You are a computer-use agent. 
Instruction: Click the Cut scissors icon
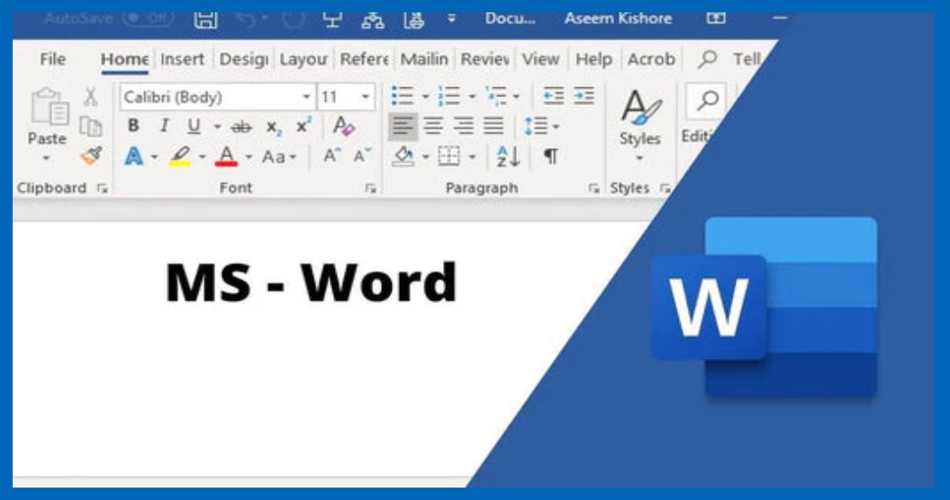tap(91, 96)
